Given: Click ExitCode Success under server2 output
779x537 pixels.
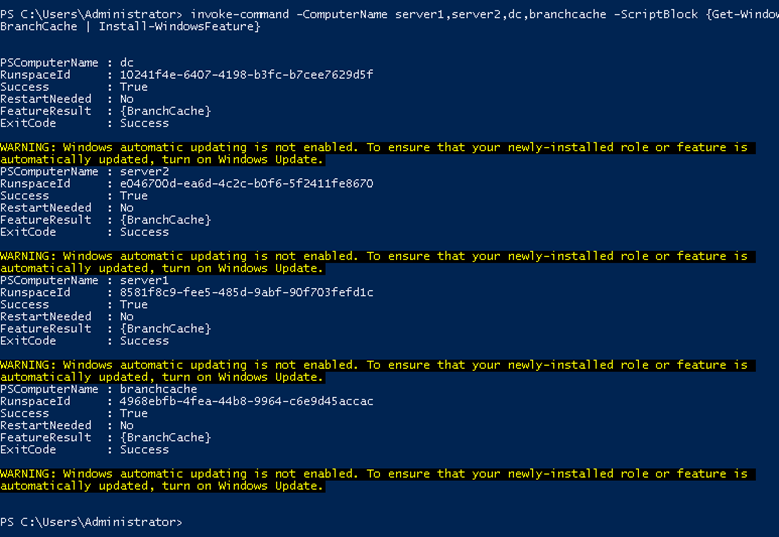Looking at the screenshot, I should [84, 232].
